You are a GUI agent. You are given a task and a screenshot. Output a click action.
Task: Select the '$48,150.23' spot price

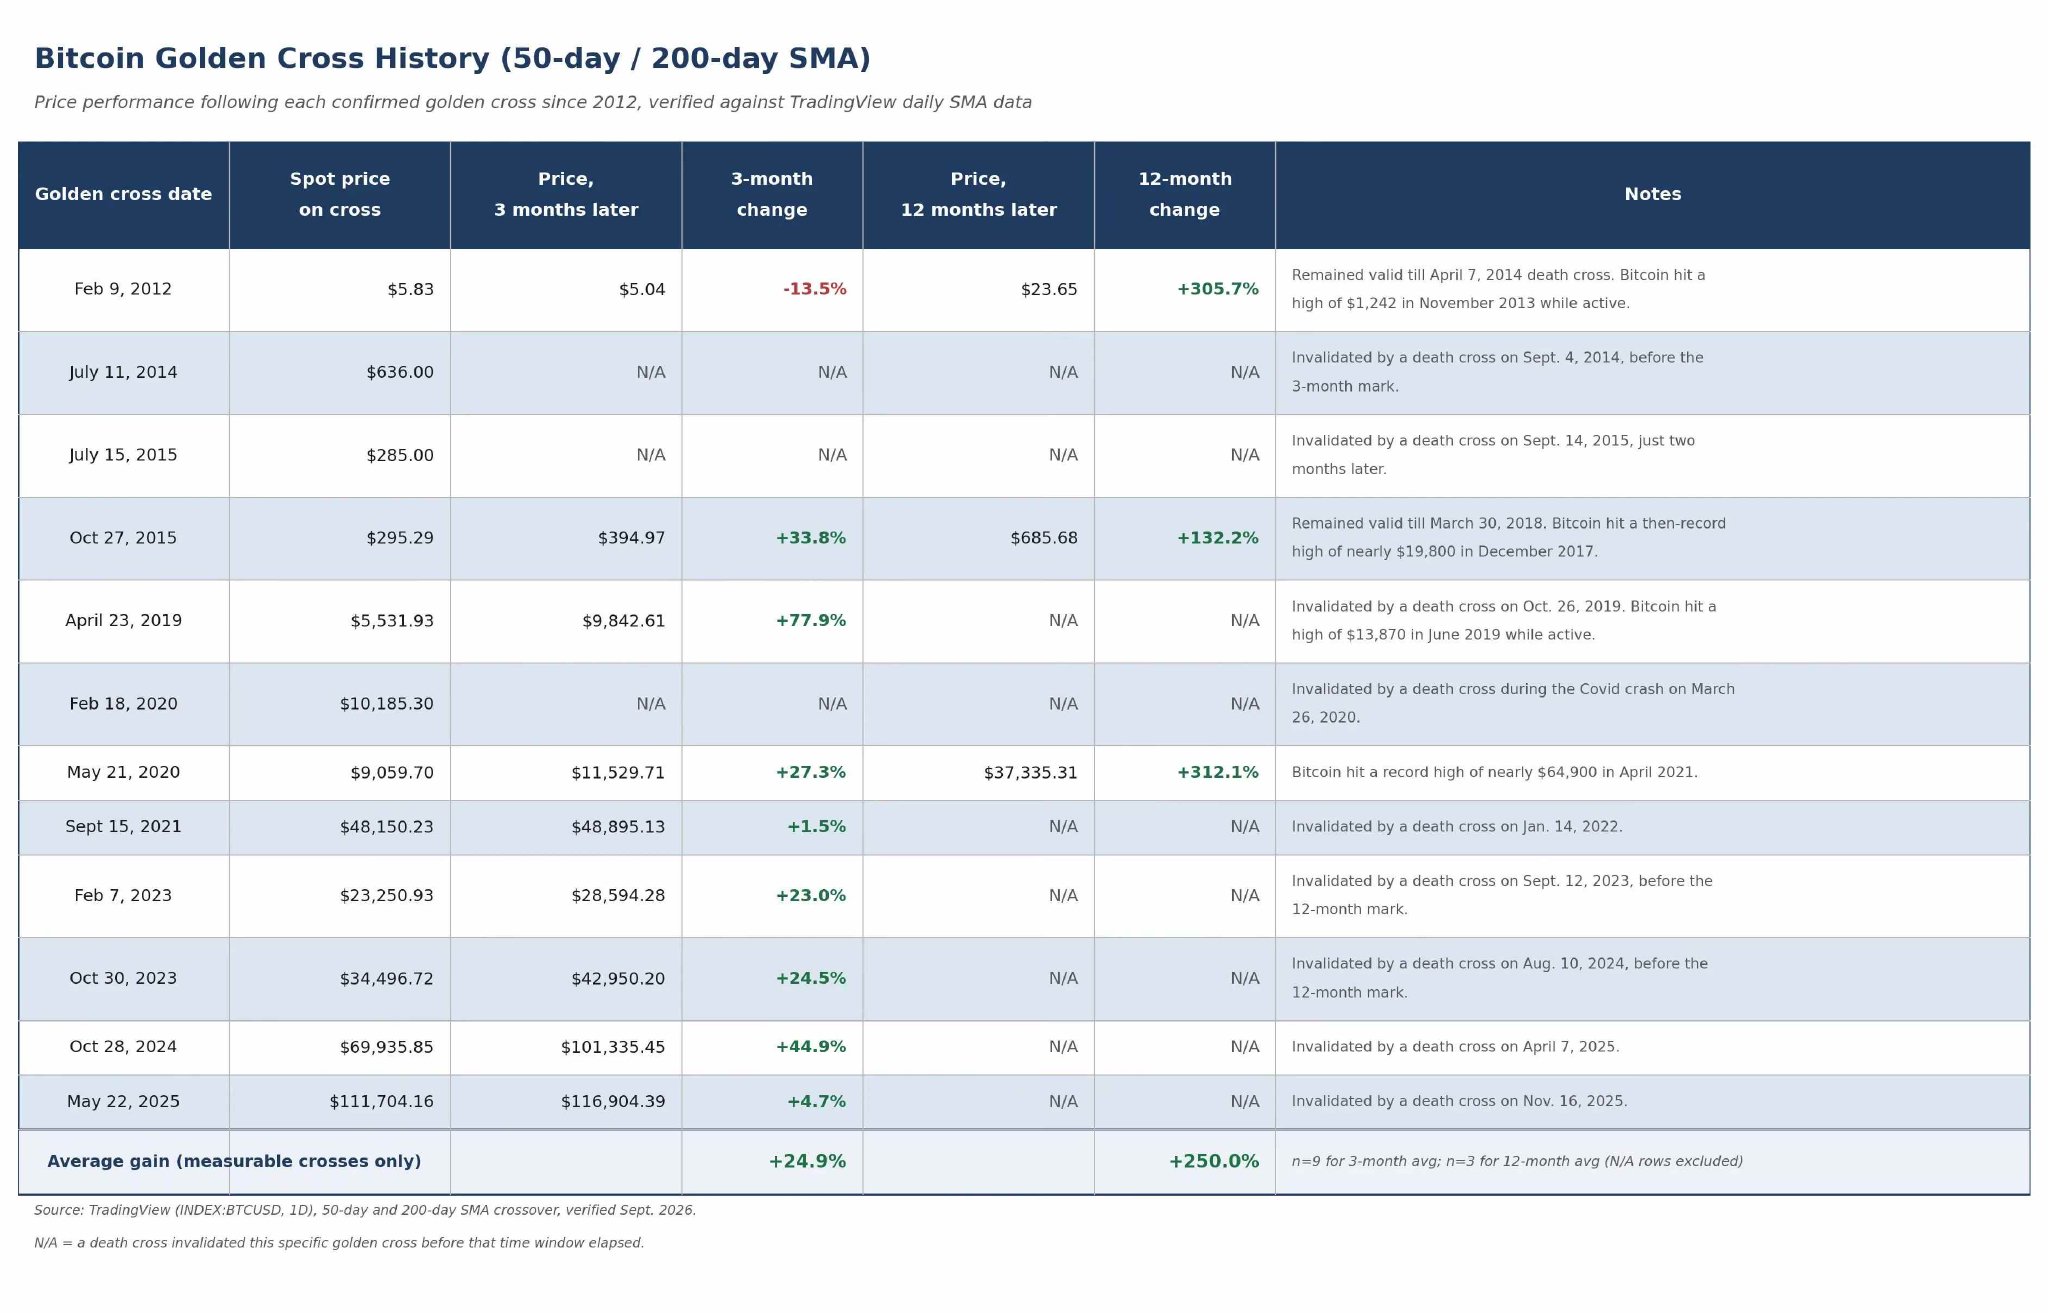[x=386, y=827]
